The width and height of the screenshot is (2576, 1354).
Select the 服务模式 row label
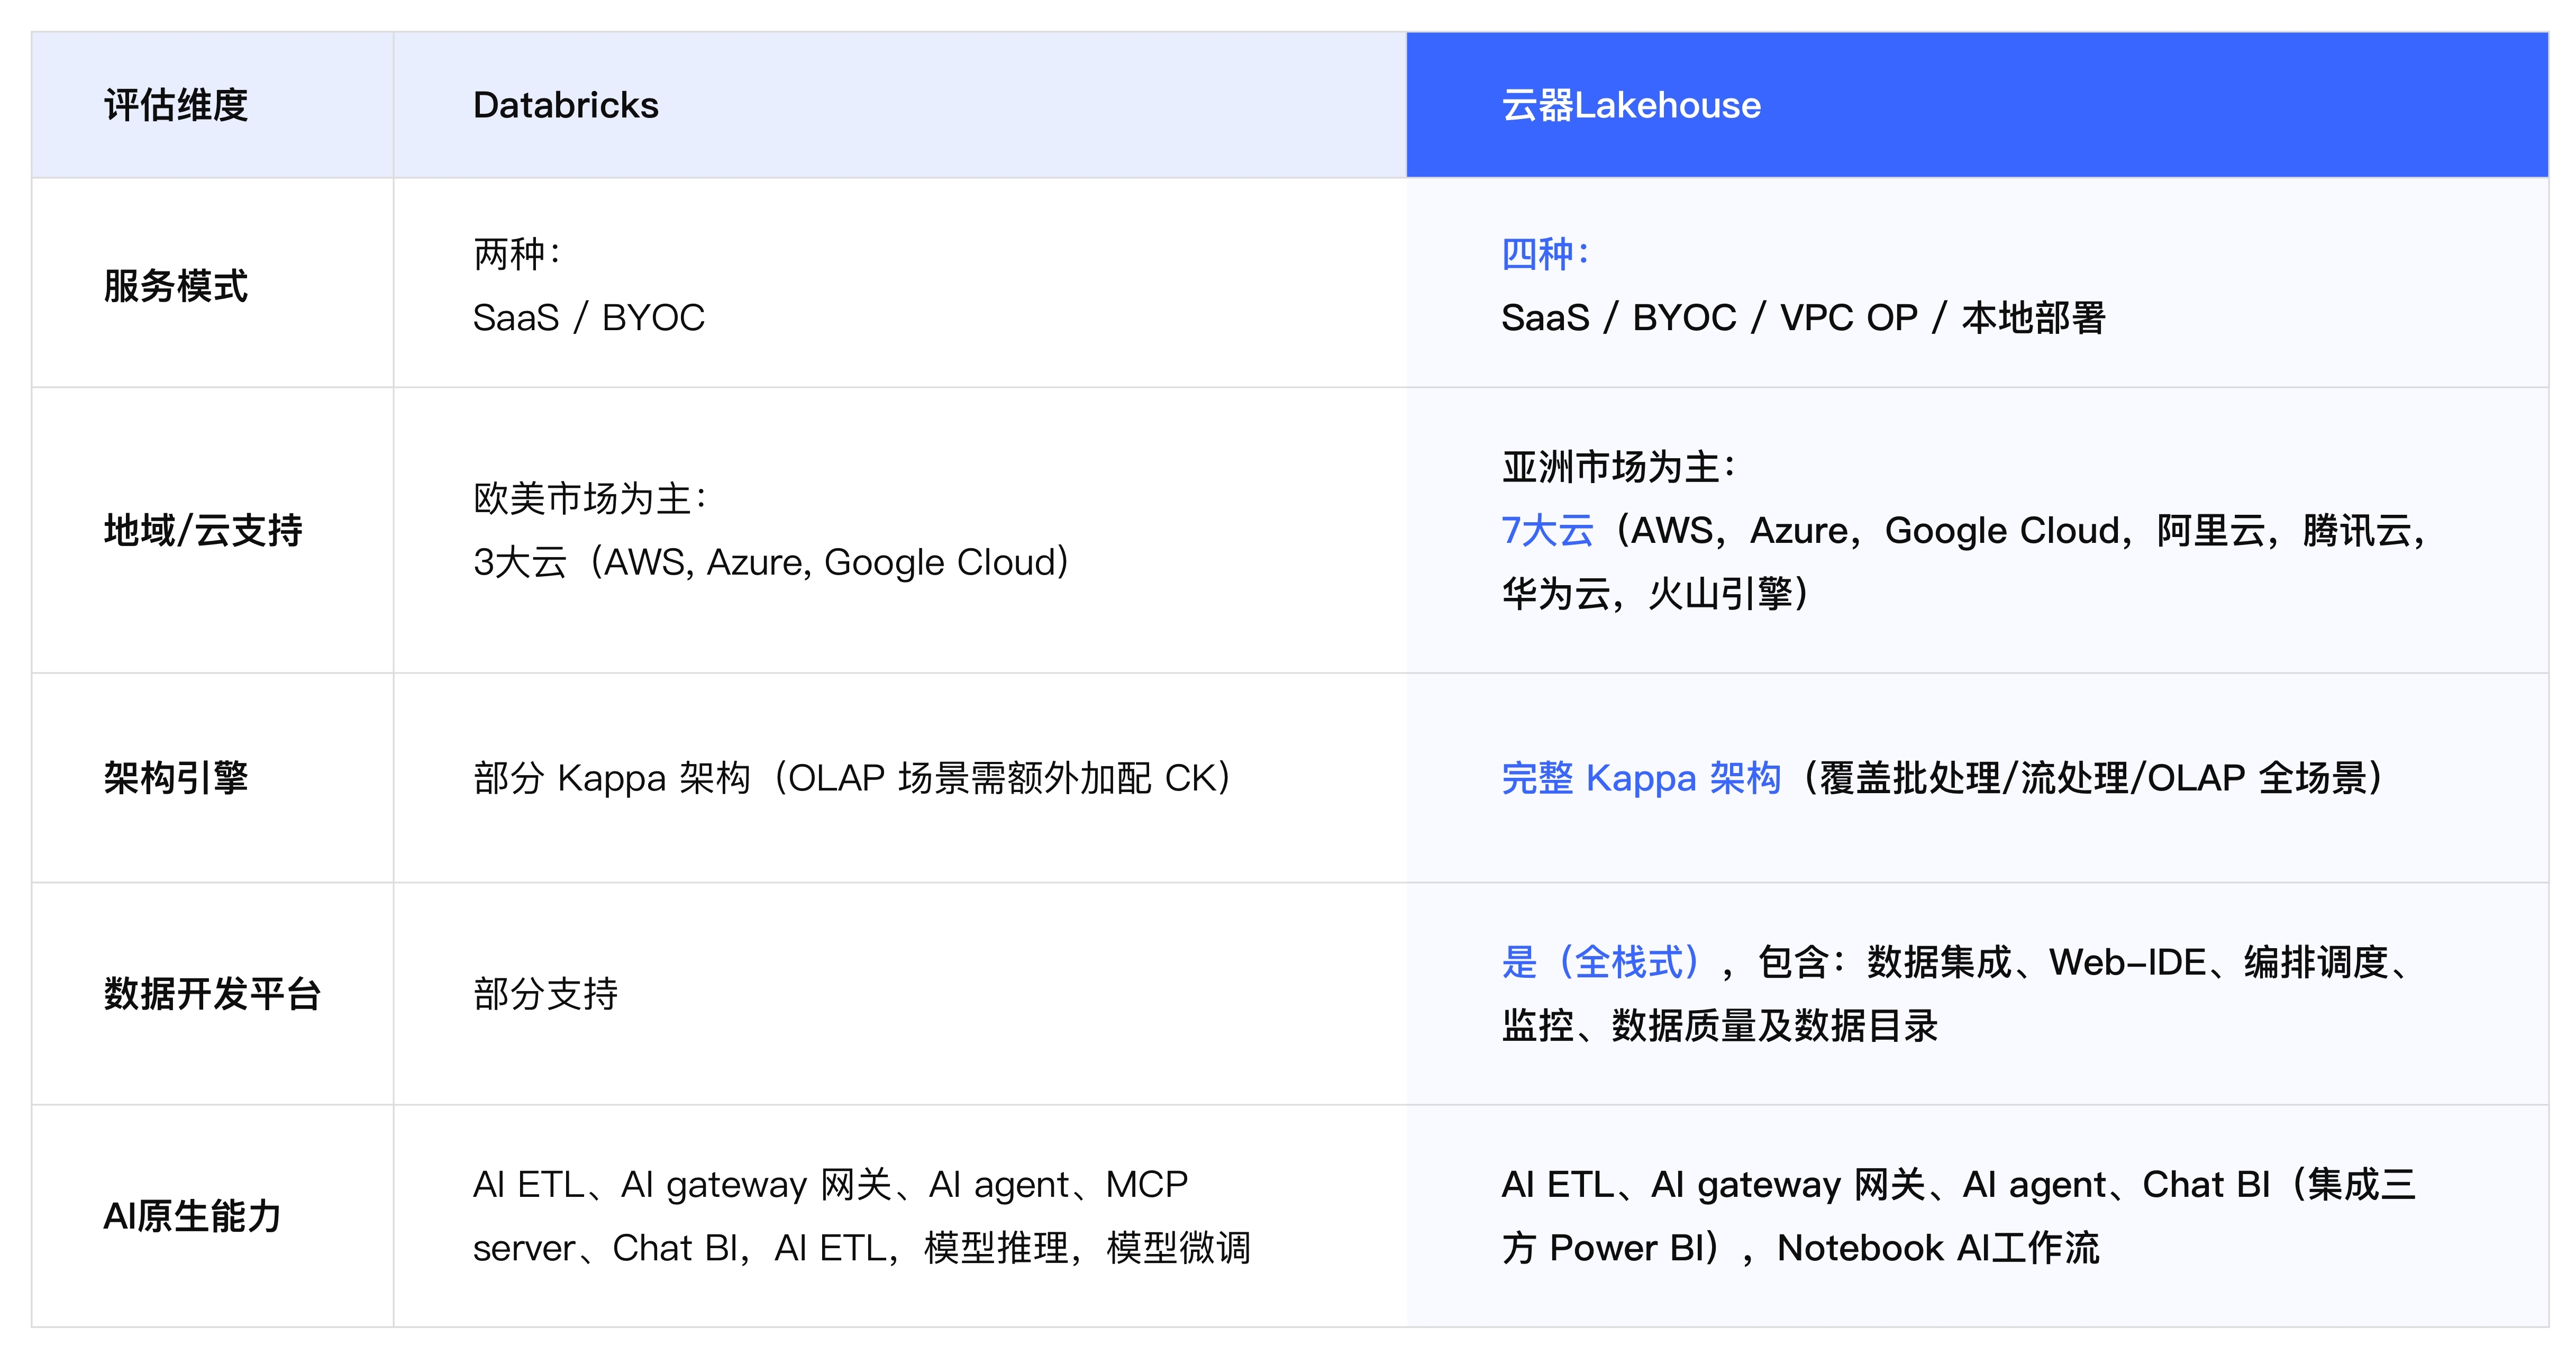click(x=176, y=286)
